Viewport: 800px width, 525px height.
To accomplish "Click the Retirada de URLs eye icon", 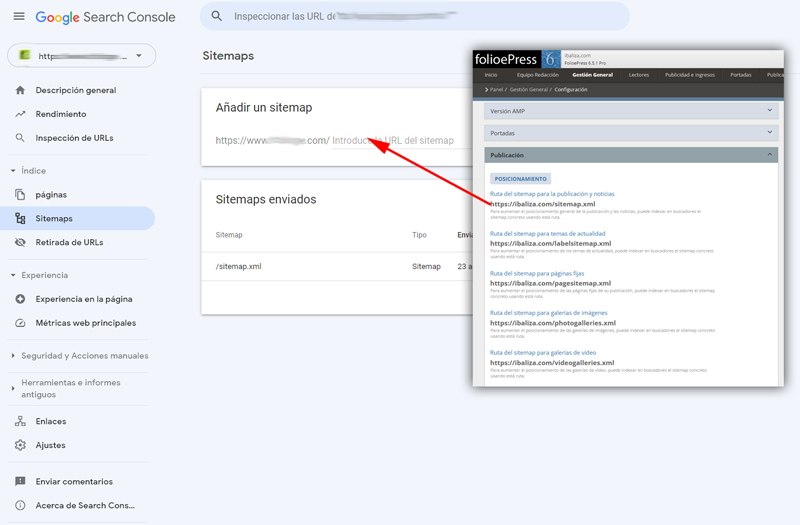I will tap(20, 242).
